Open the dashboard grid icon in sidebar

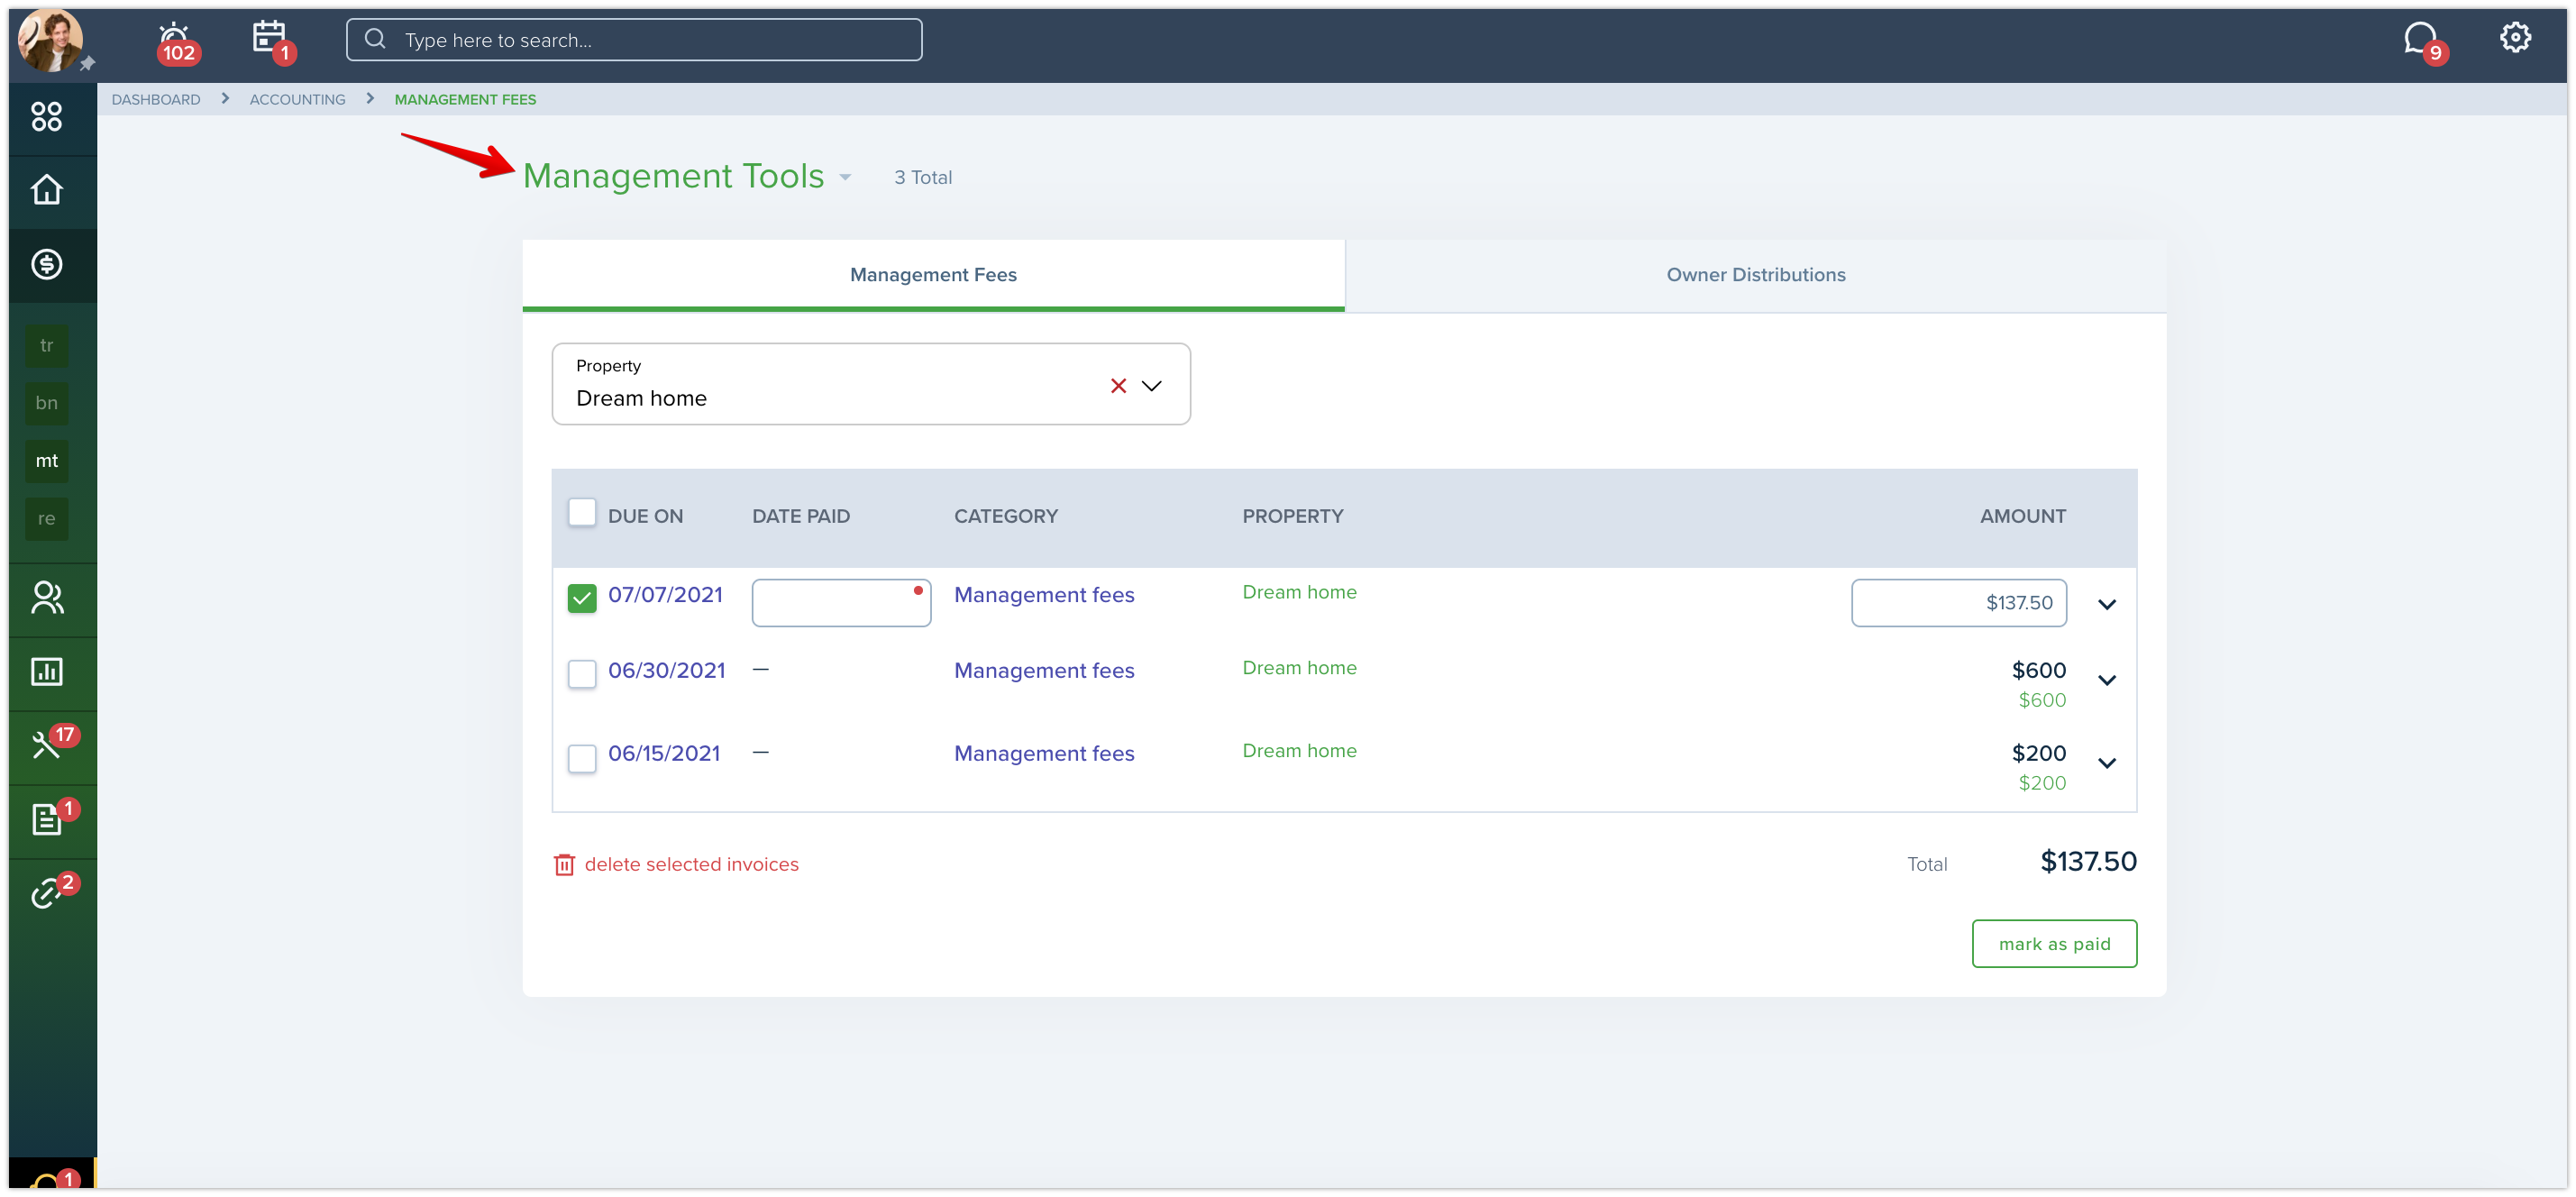(47, 117)
